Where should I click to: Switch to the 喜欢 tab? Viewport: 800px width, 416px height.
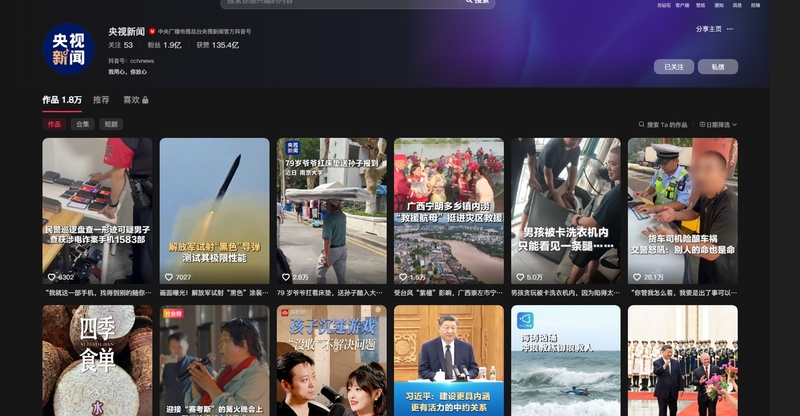pyautogui.click(x=135, y=100)
